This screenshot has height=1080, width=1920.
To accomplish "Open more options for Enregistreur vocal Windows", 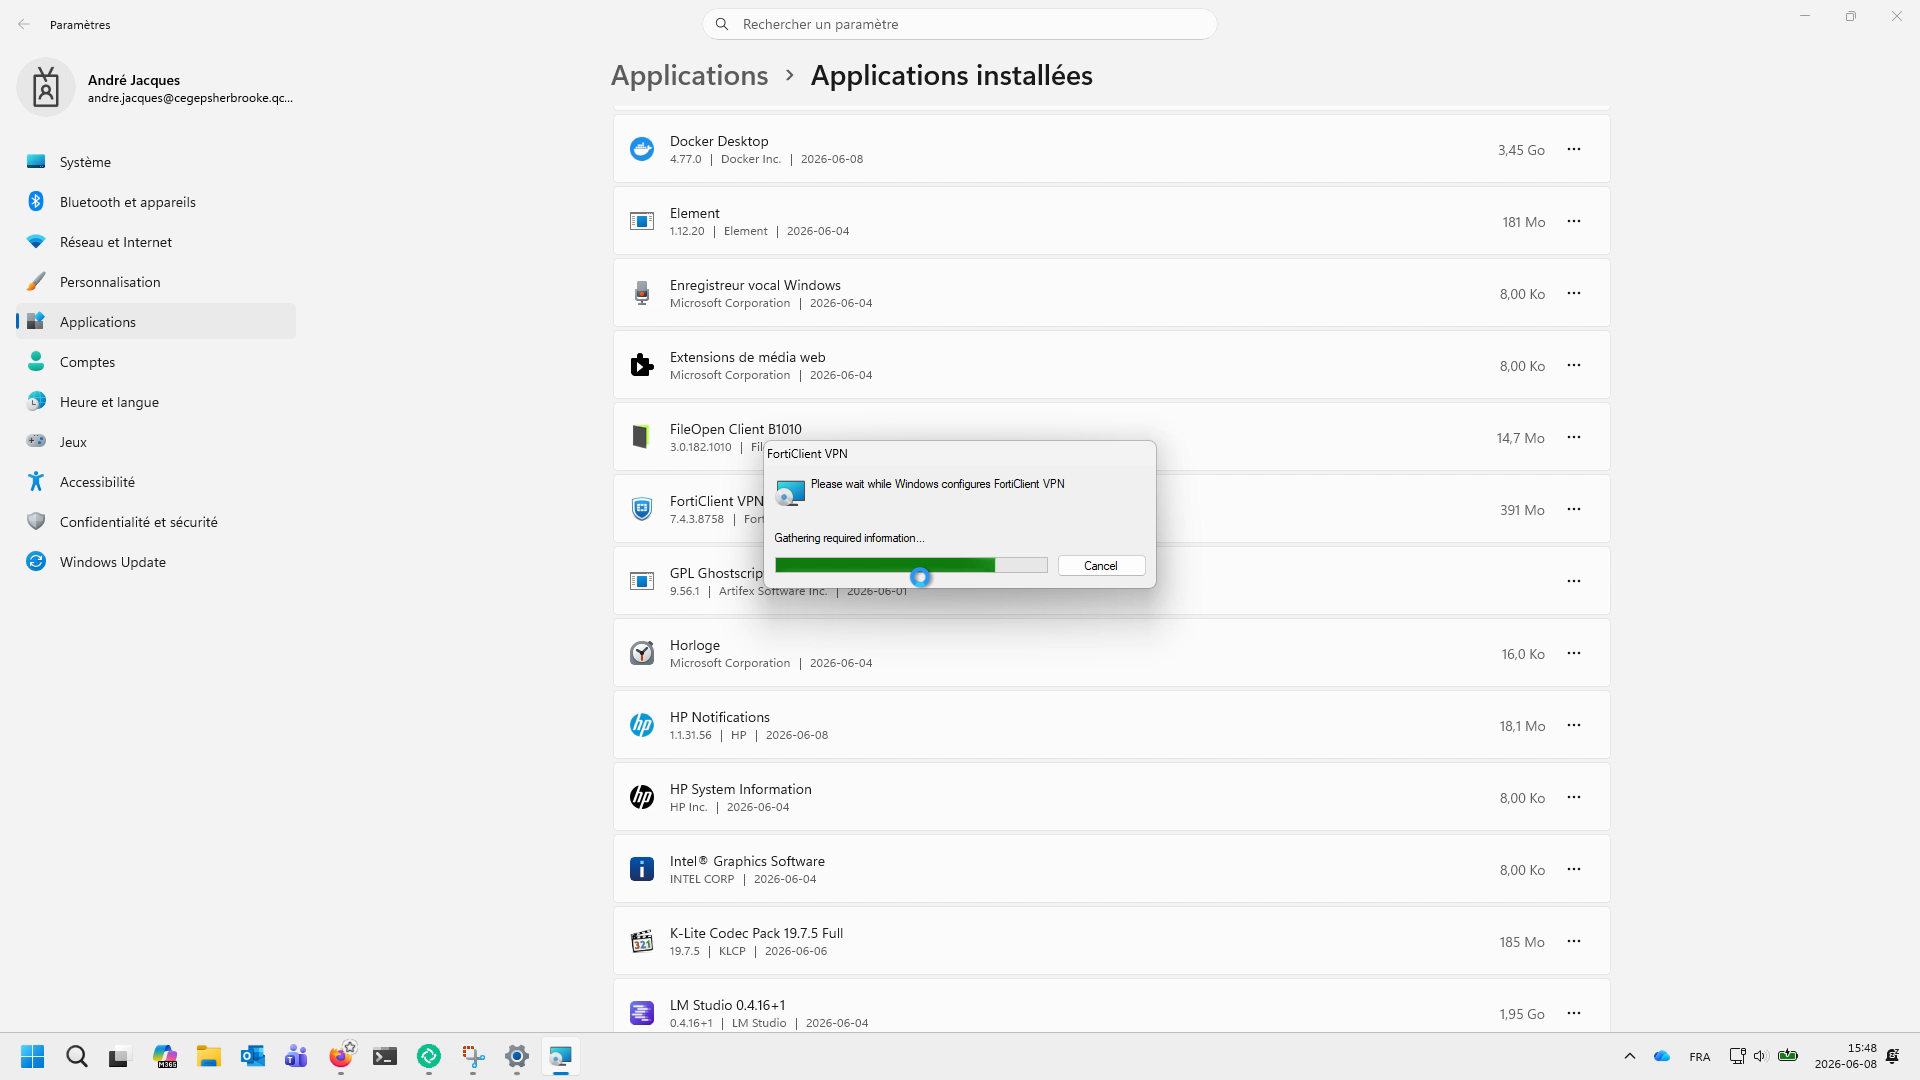I will [1574, 293].
